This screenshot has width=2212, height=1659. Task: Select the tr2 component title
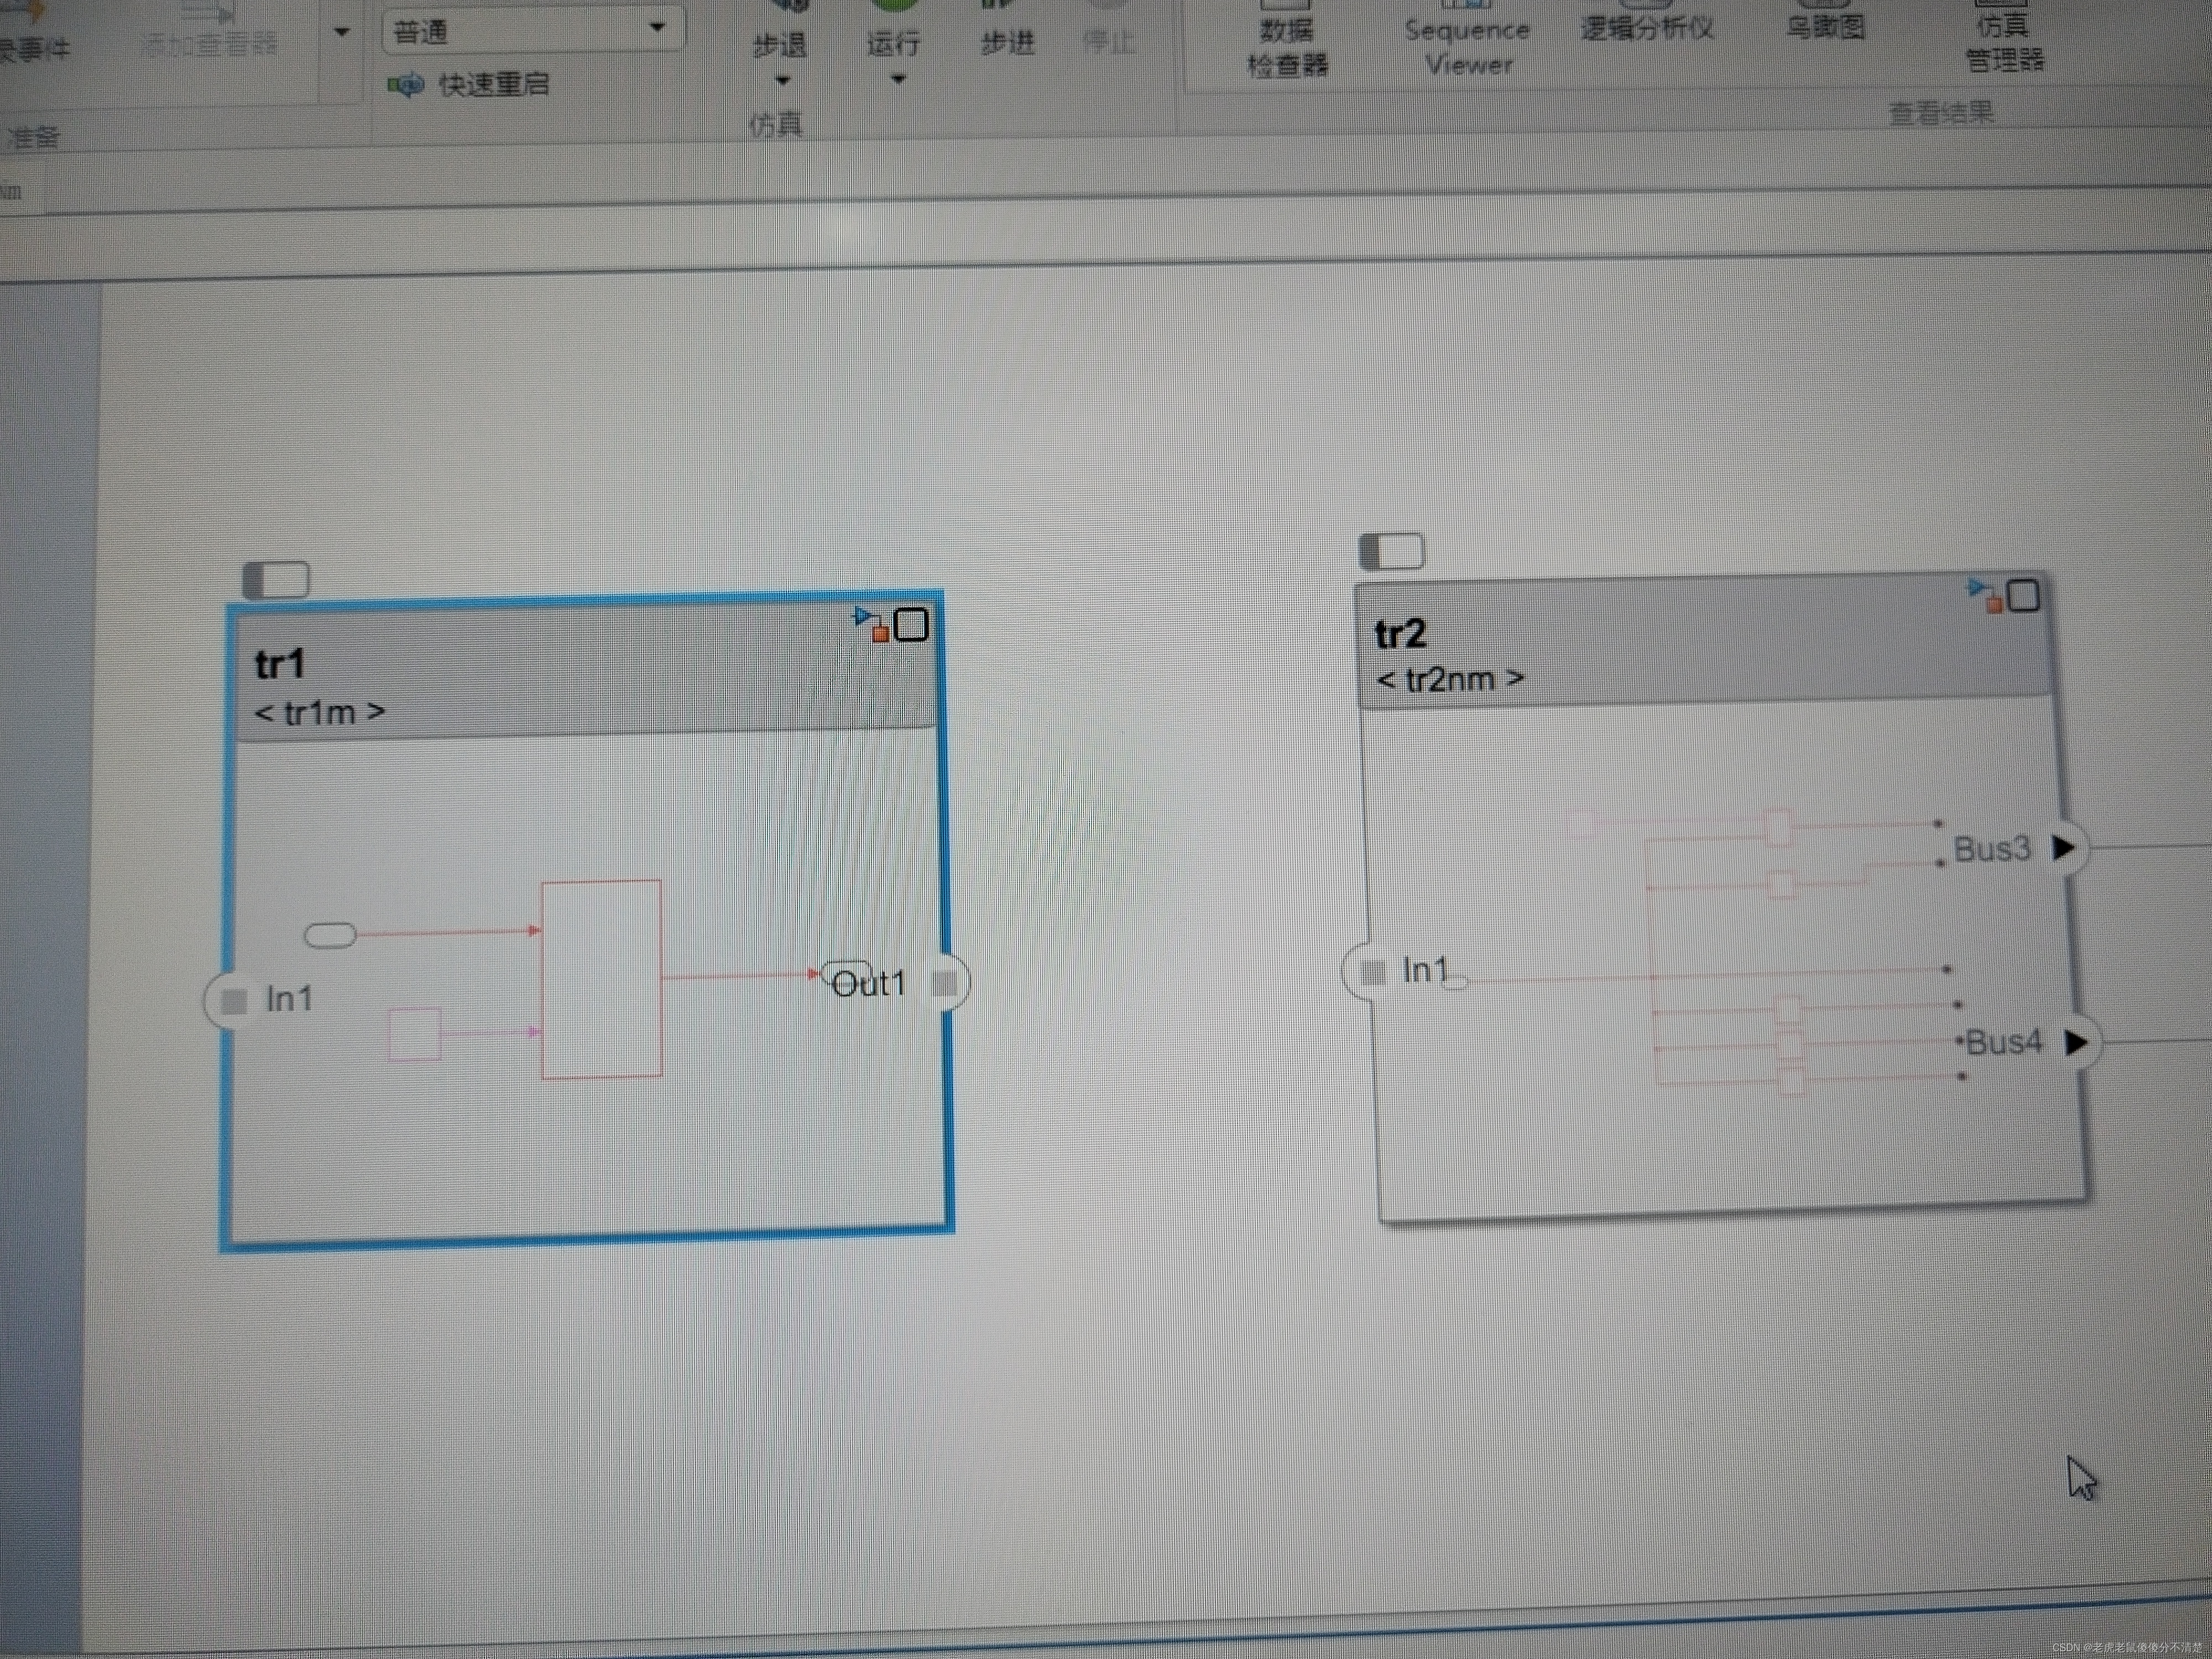1400,634
